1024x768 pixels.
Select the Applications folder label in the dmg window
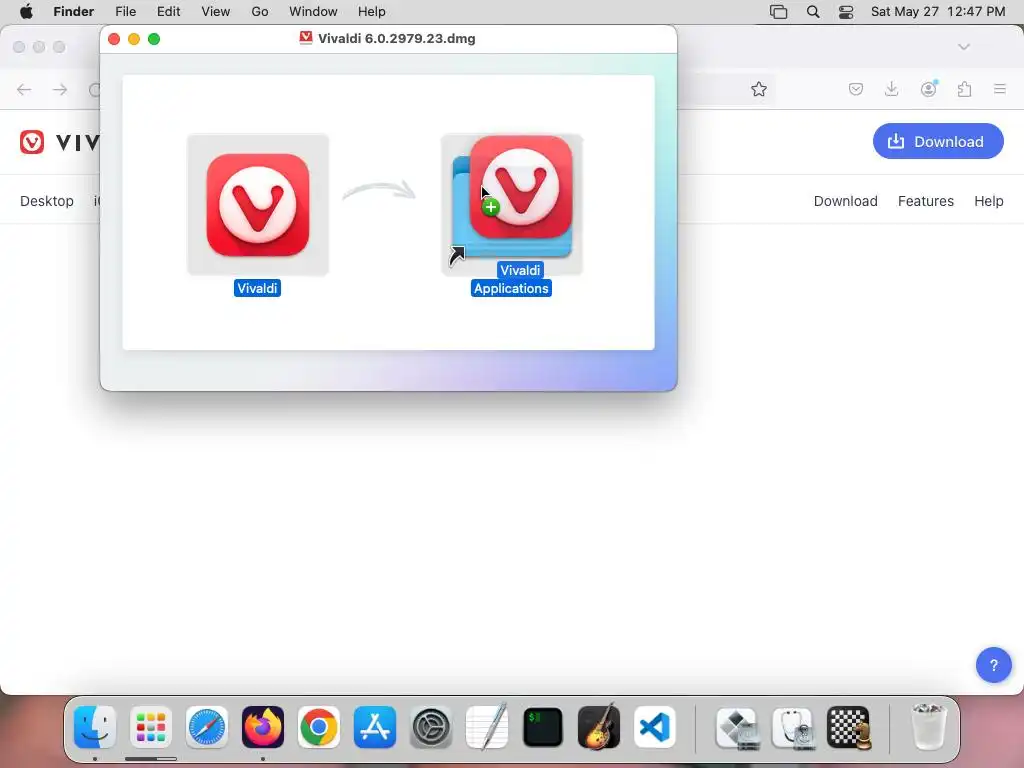(511, 289)
